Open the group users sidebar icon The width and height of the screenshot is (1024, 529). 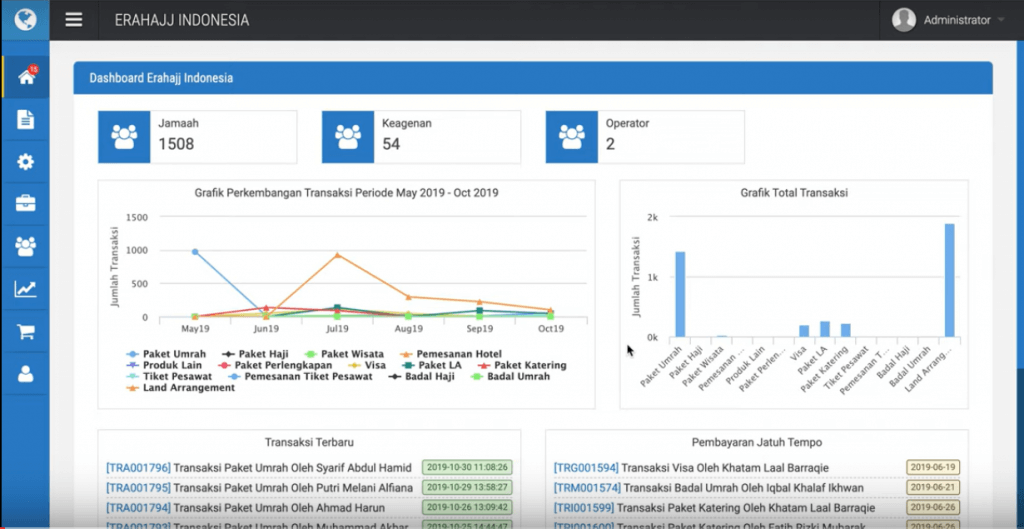pyautogui.click(x=25, y=246)
